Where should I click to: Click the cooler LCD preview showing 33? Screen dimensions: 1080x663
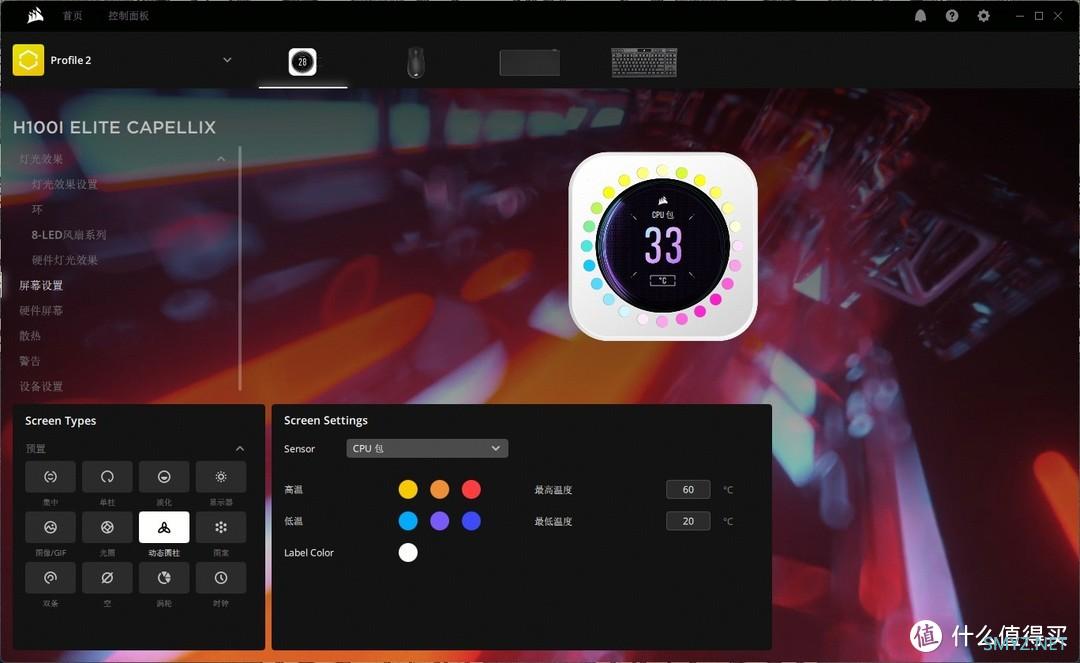[x=663, y=246]
